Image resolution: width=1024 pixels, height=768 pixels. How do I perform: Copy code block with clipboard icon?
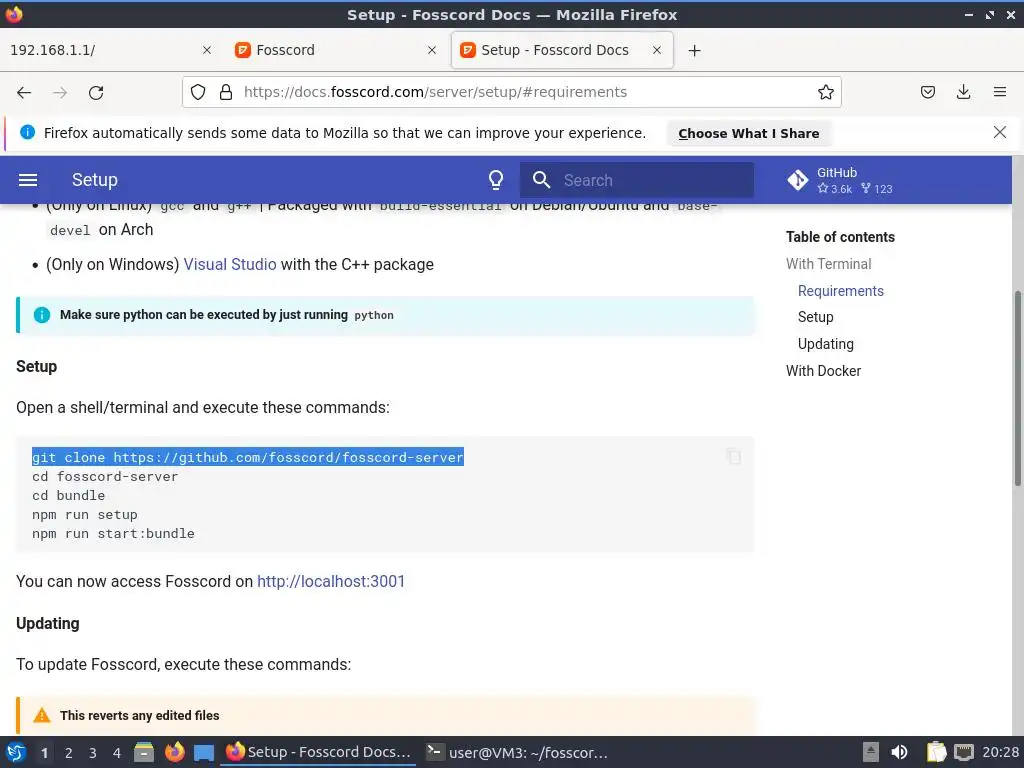pyautogui.click(x=734, y=456)
